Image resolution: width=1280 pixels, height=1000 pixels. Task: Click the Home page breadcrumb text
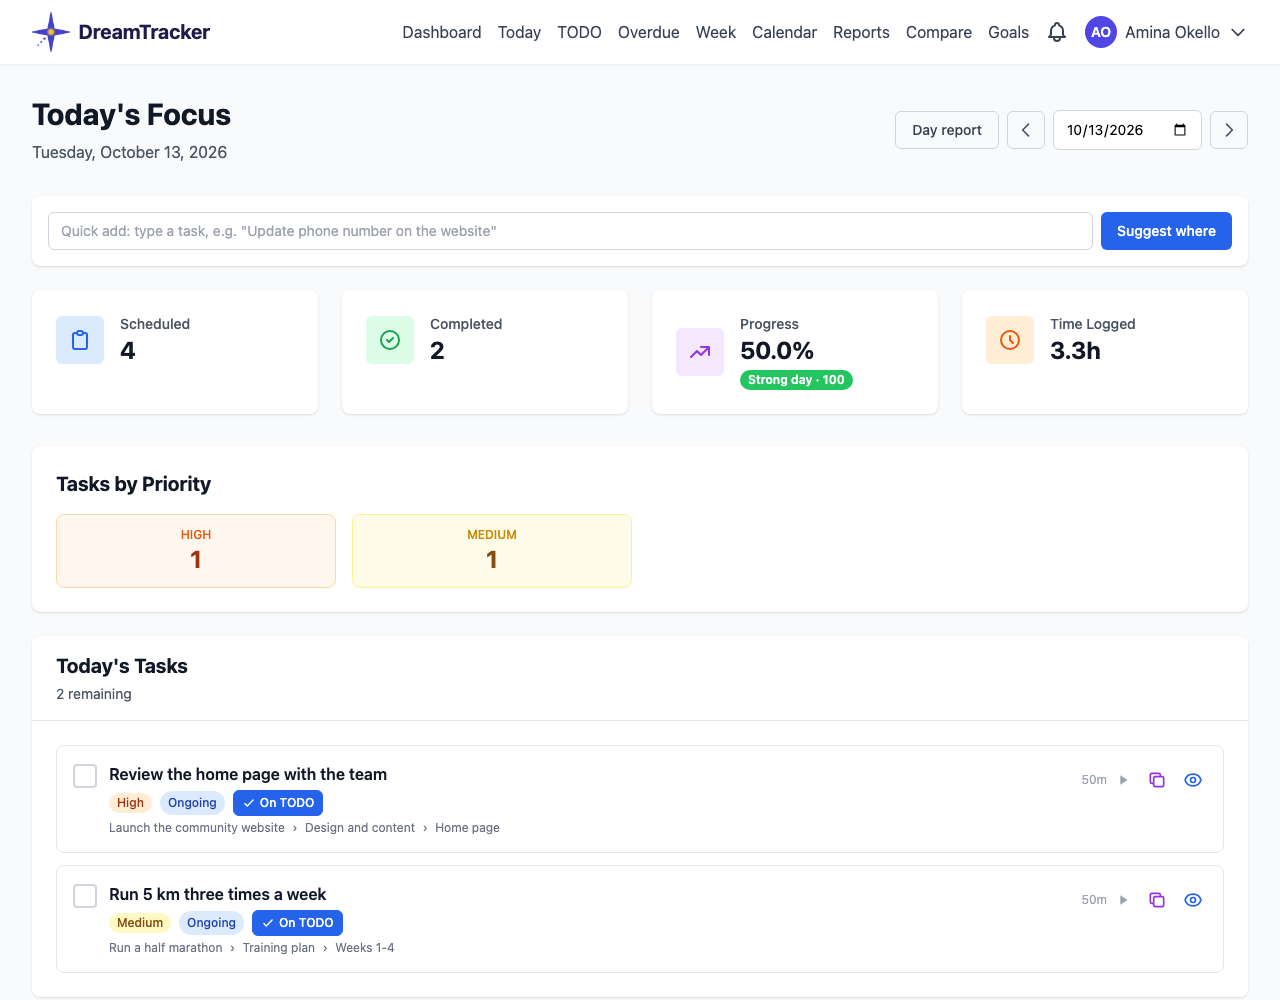[x=467, y=828]
